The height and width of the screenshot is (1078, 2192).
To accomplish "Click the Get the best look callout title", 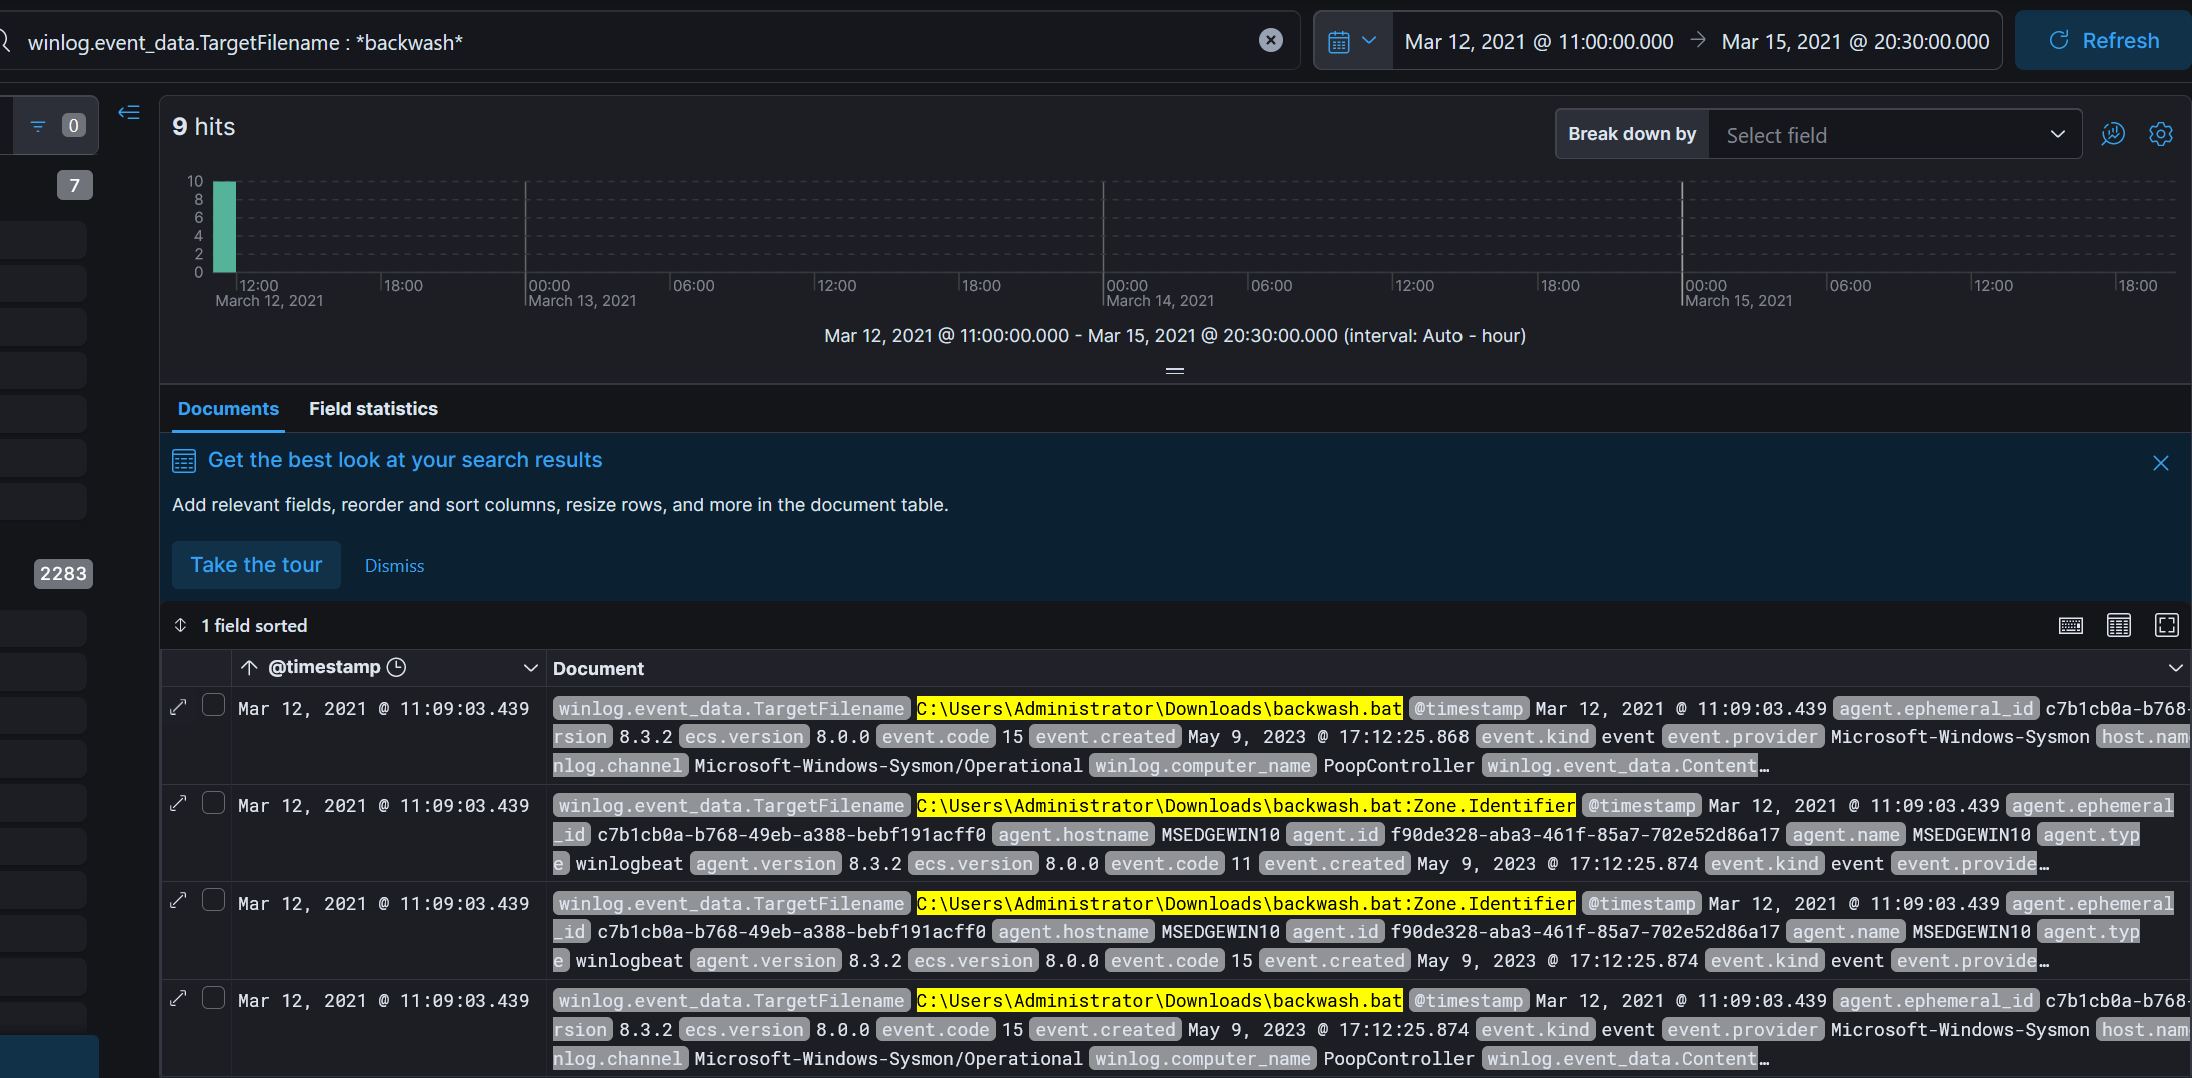I will (405, 460).
